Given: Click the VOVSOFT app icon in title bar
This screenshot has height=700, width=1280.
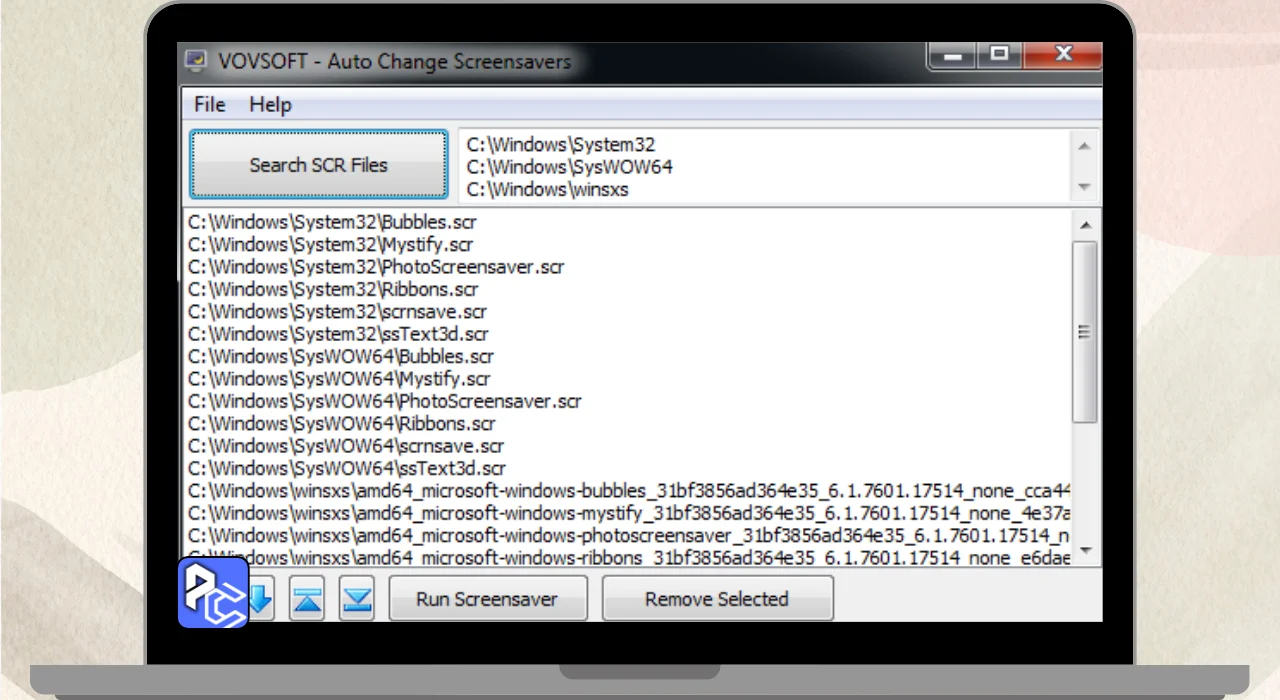Looking at the screenshot, I should pos(196,61).
